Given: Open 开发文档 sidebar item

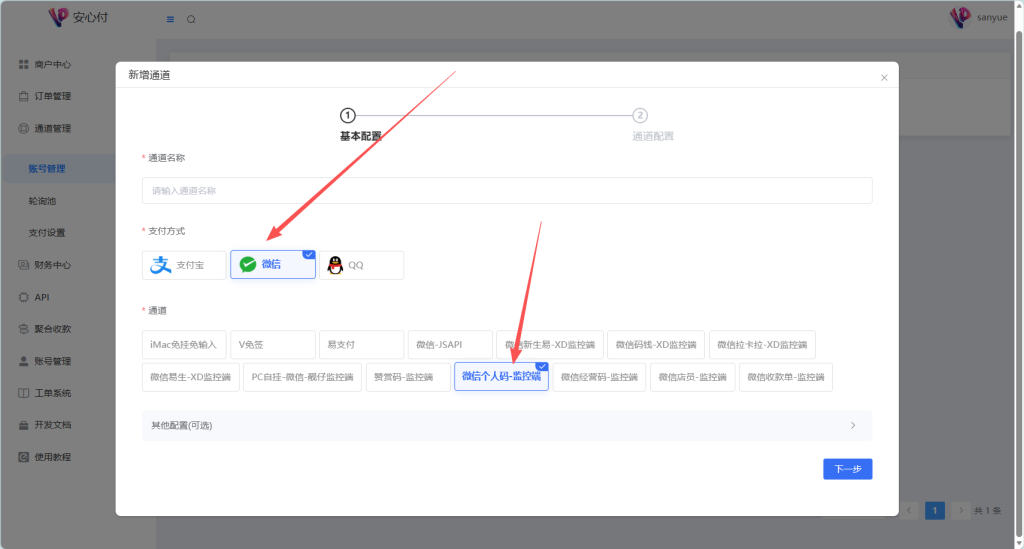Looking at the screenshot, I should pos(52,425).
